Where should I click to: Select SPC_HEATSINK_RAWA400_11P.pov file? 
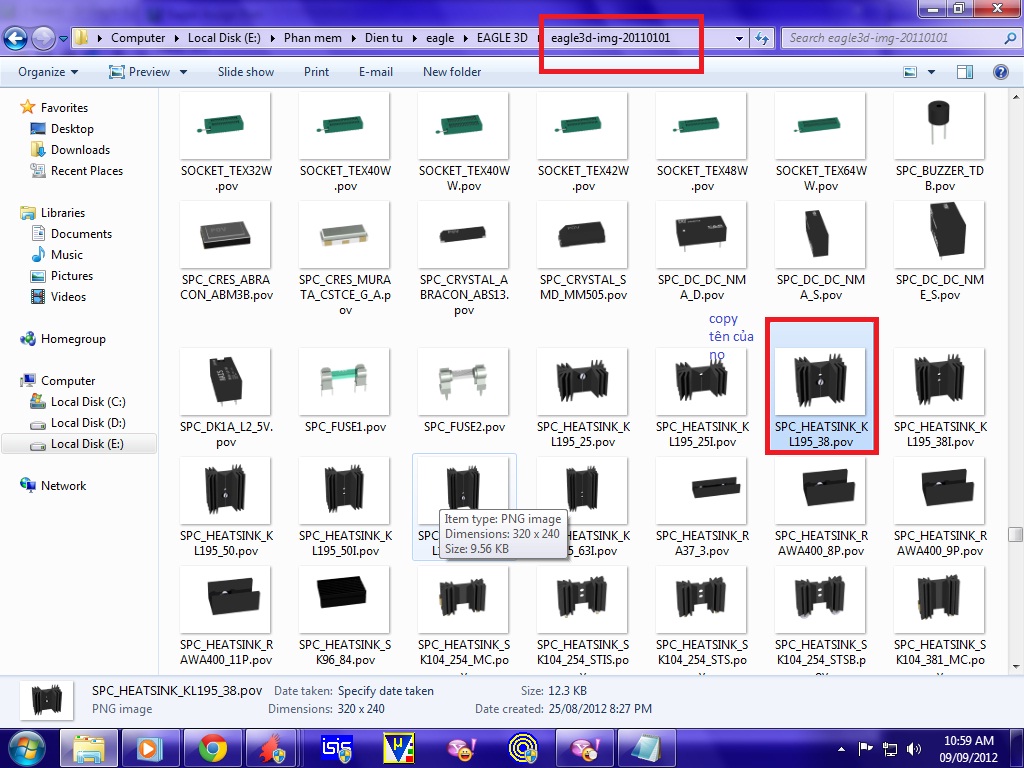click(x=226, y=616)
